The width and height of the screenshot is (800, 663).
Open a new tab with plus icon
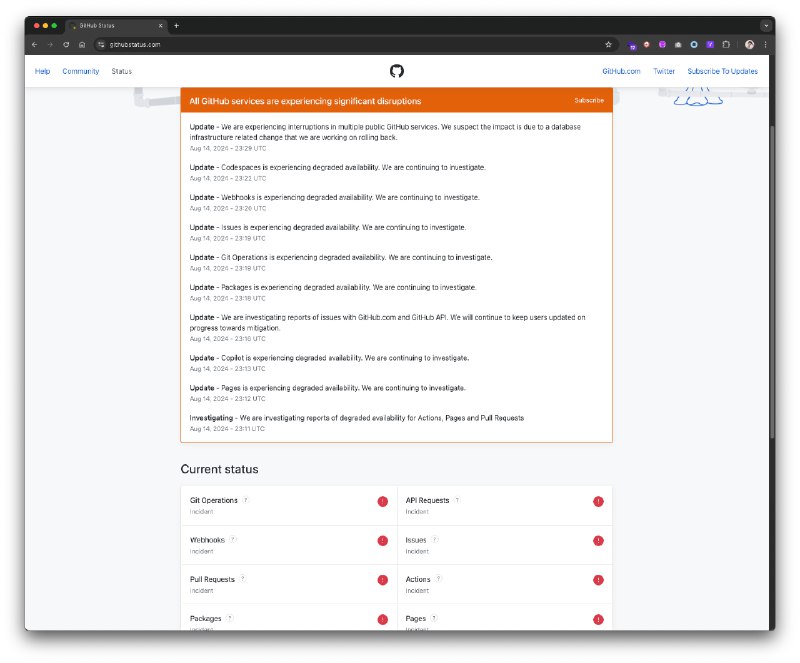[177, 26]
